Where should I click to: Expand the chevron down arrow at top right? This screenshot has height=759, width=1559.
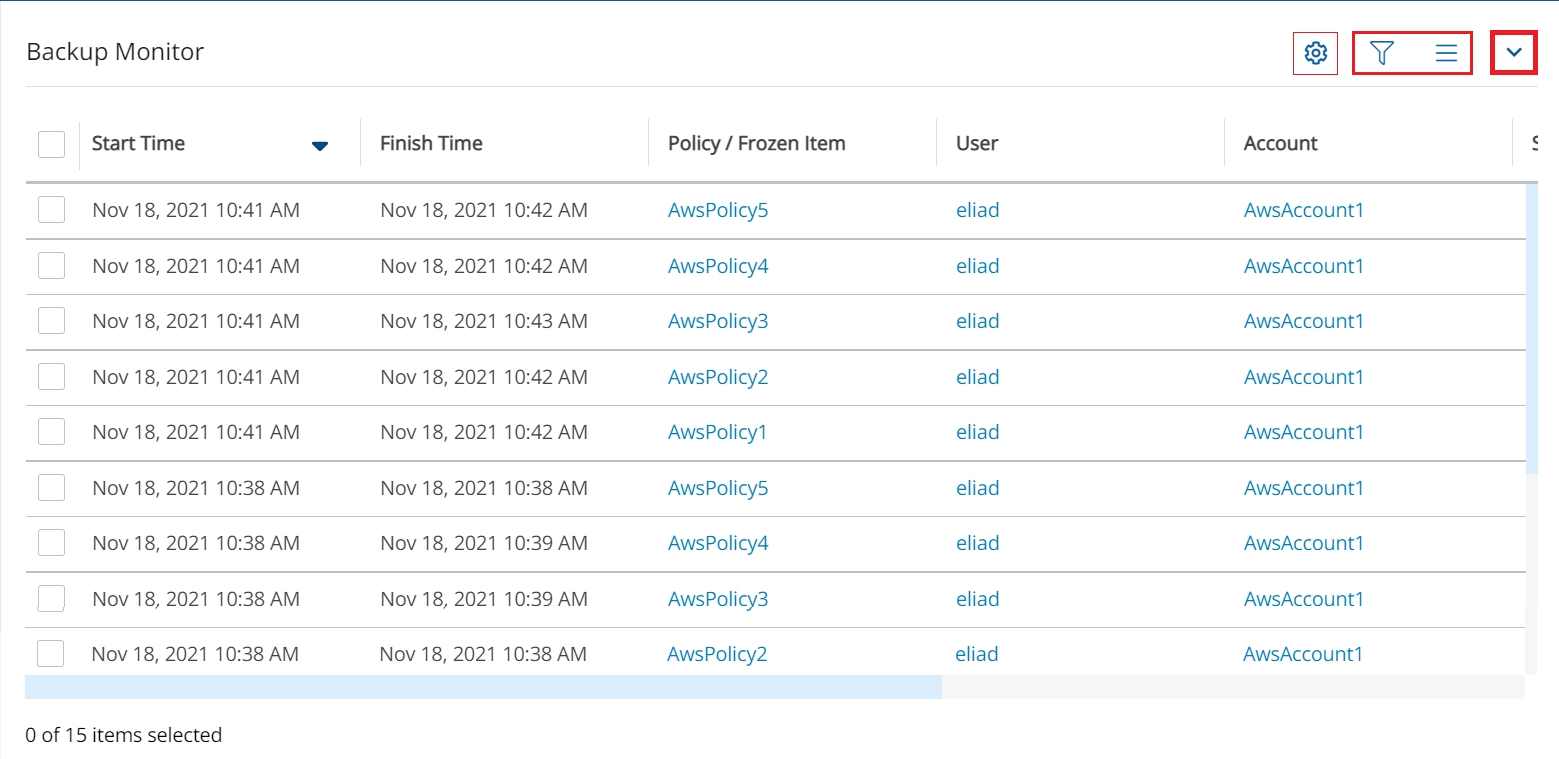[1514, 53]
